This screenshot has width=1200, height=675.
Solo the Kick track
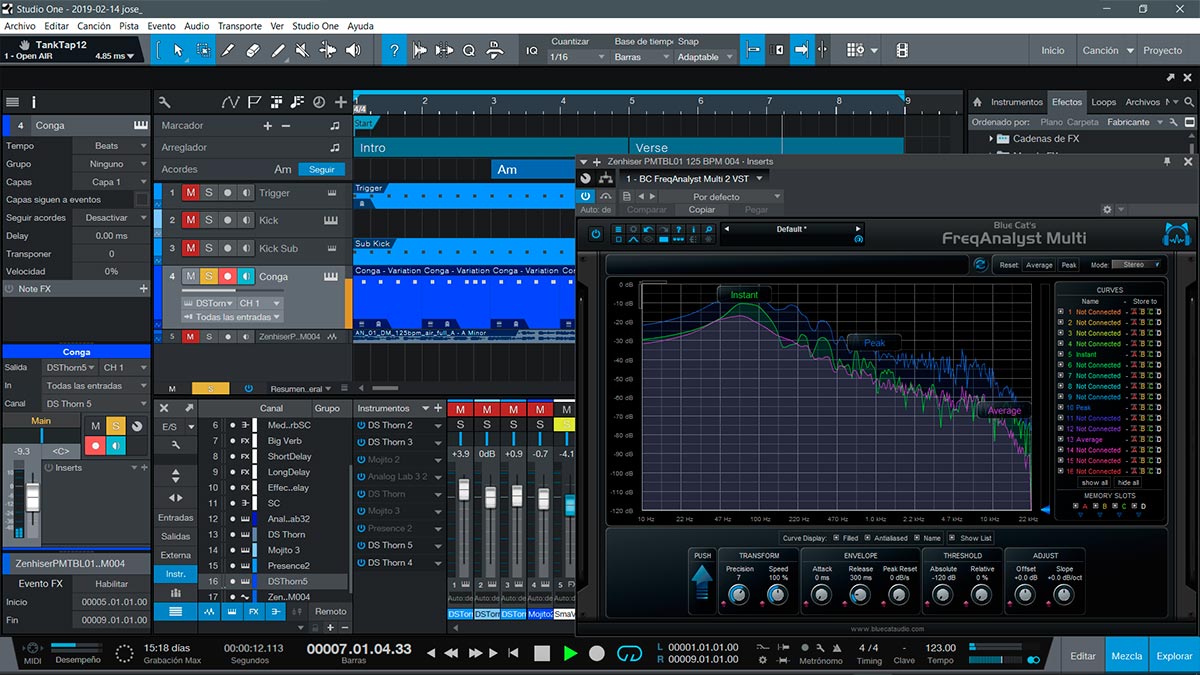point(209,220)
